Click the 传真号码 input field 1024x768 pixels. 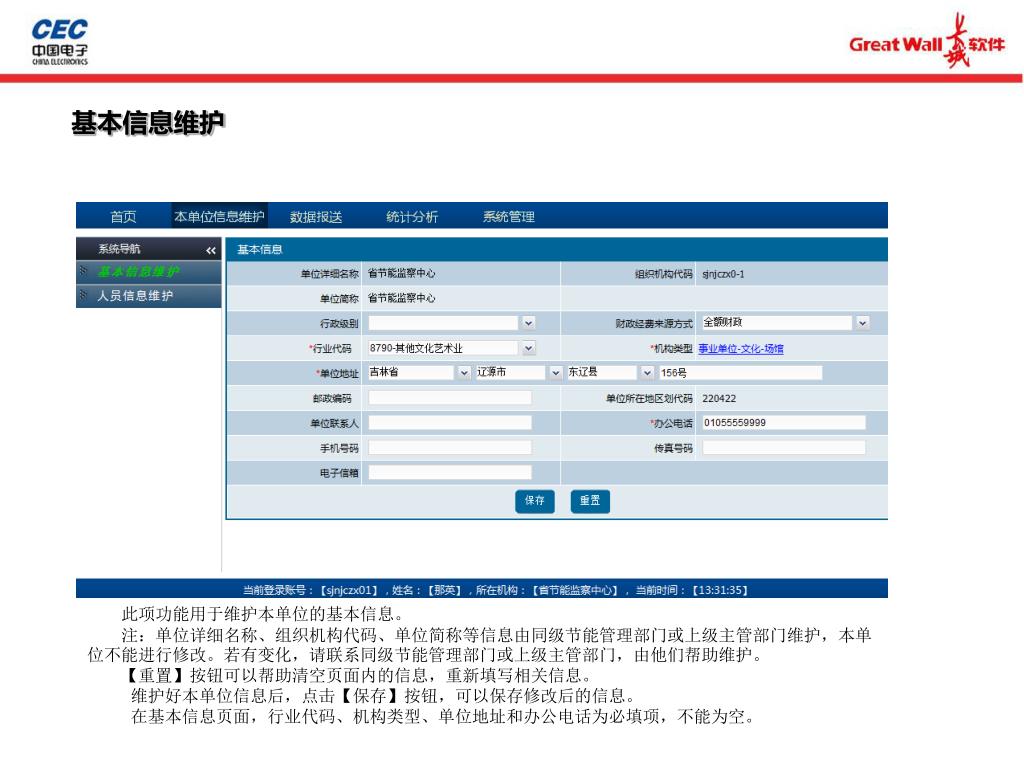click(784, 447)
